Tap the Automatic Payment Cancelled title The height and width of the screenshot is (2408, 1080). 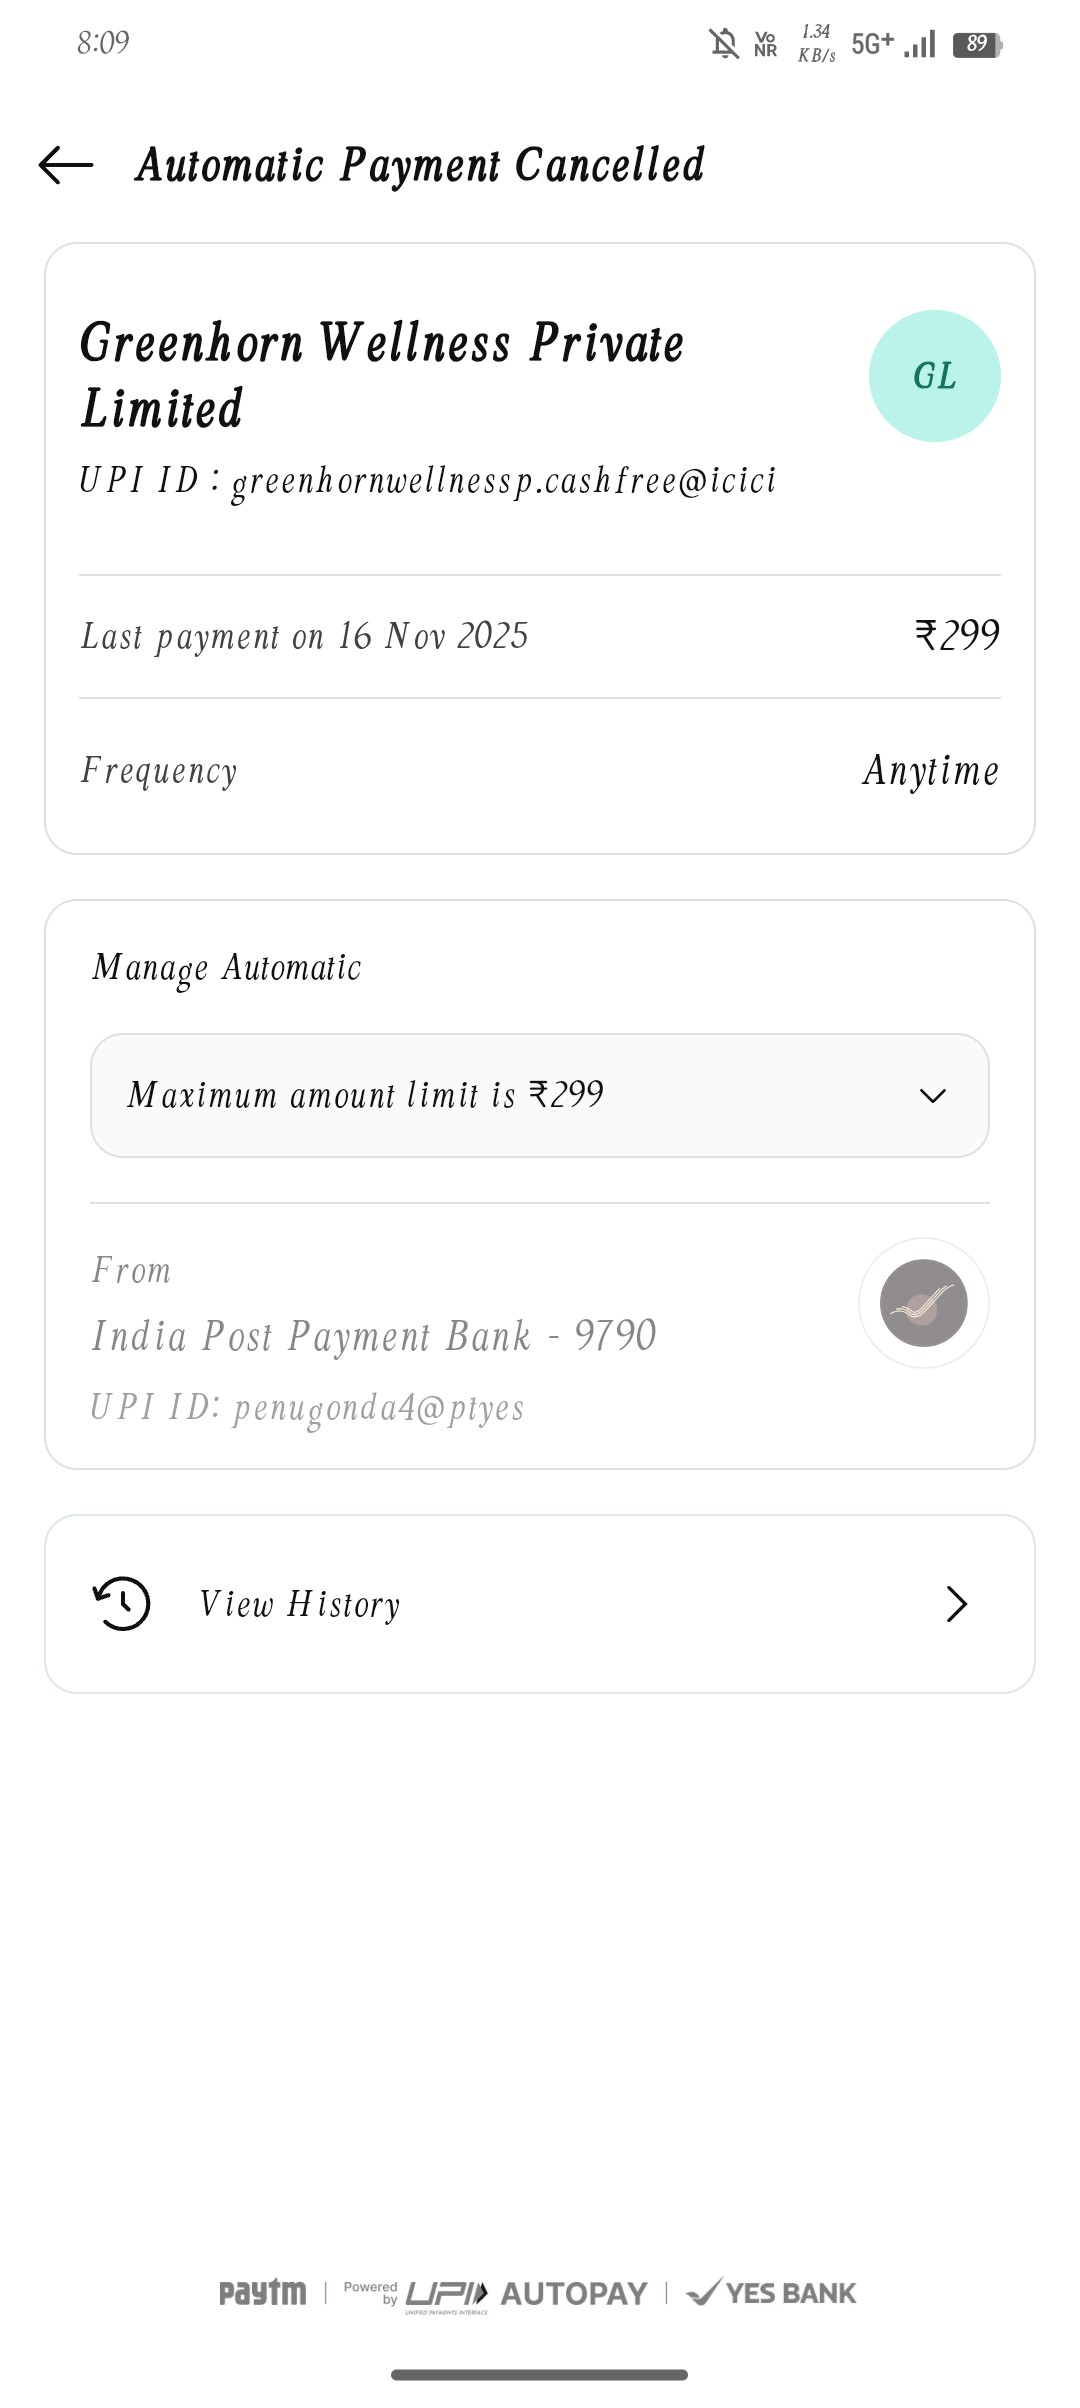pos(420,165)
